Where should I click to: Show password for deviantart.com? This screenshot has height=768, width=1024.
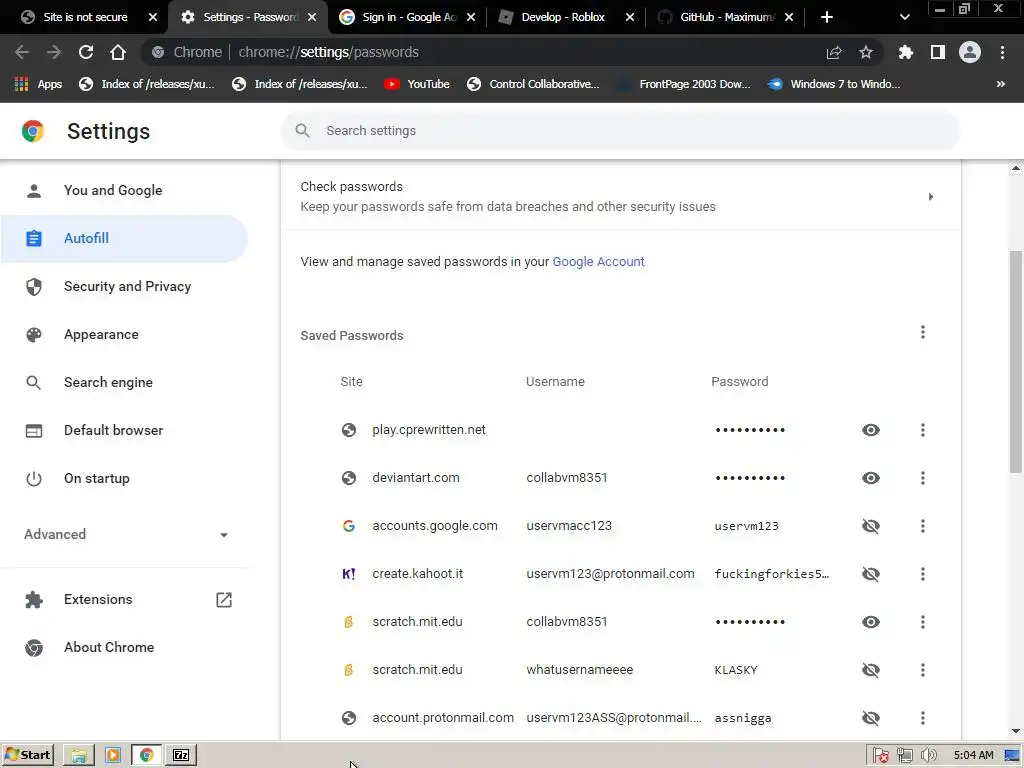871,478
